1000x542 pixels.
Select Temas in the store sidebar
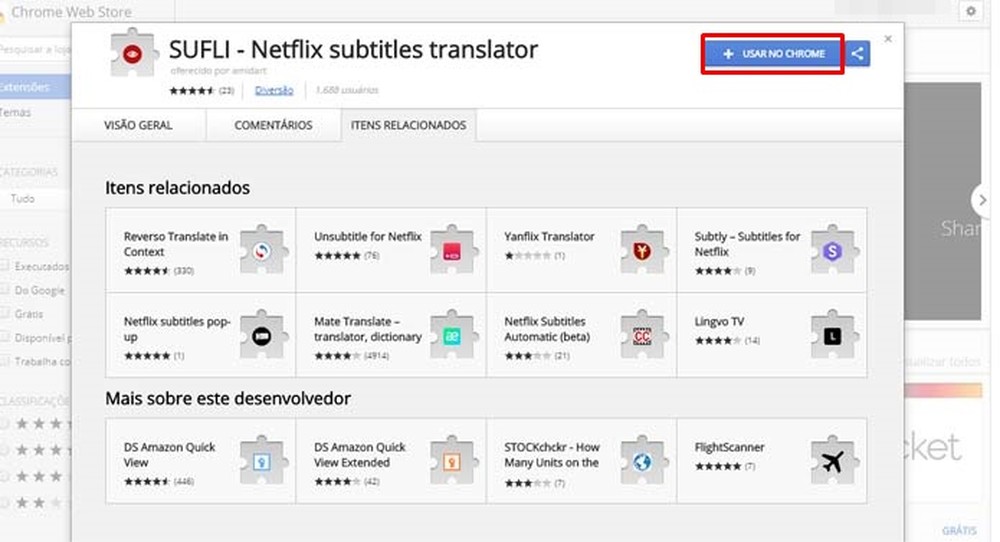pos(15,112)
